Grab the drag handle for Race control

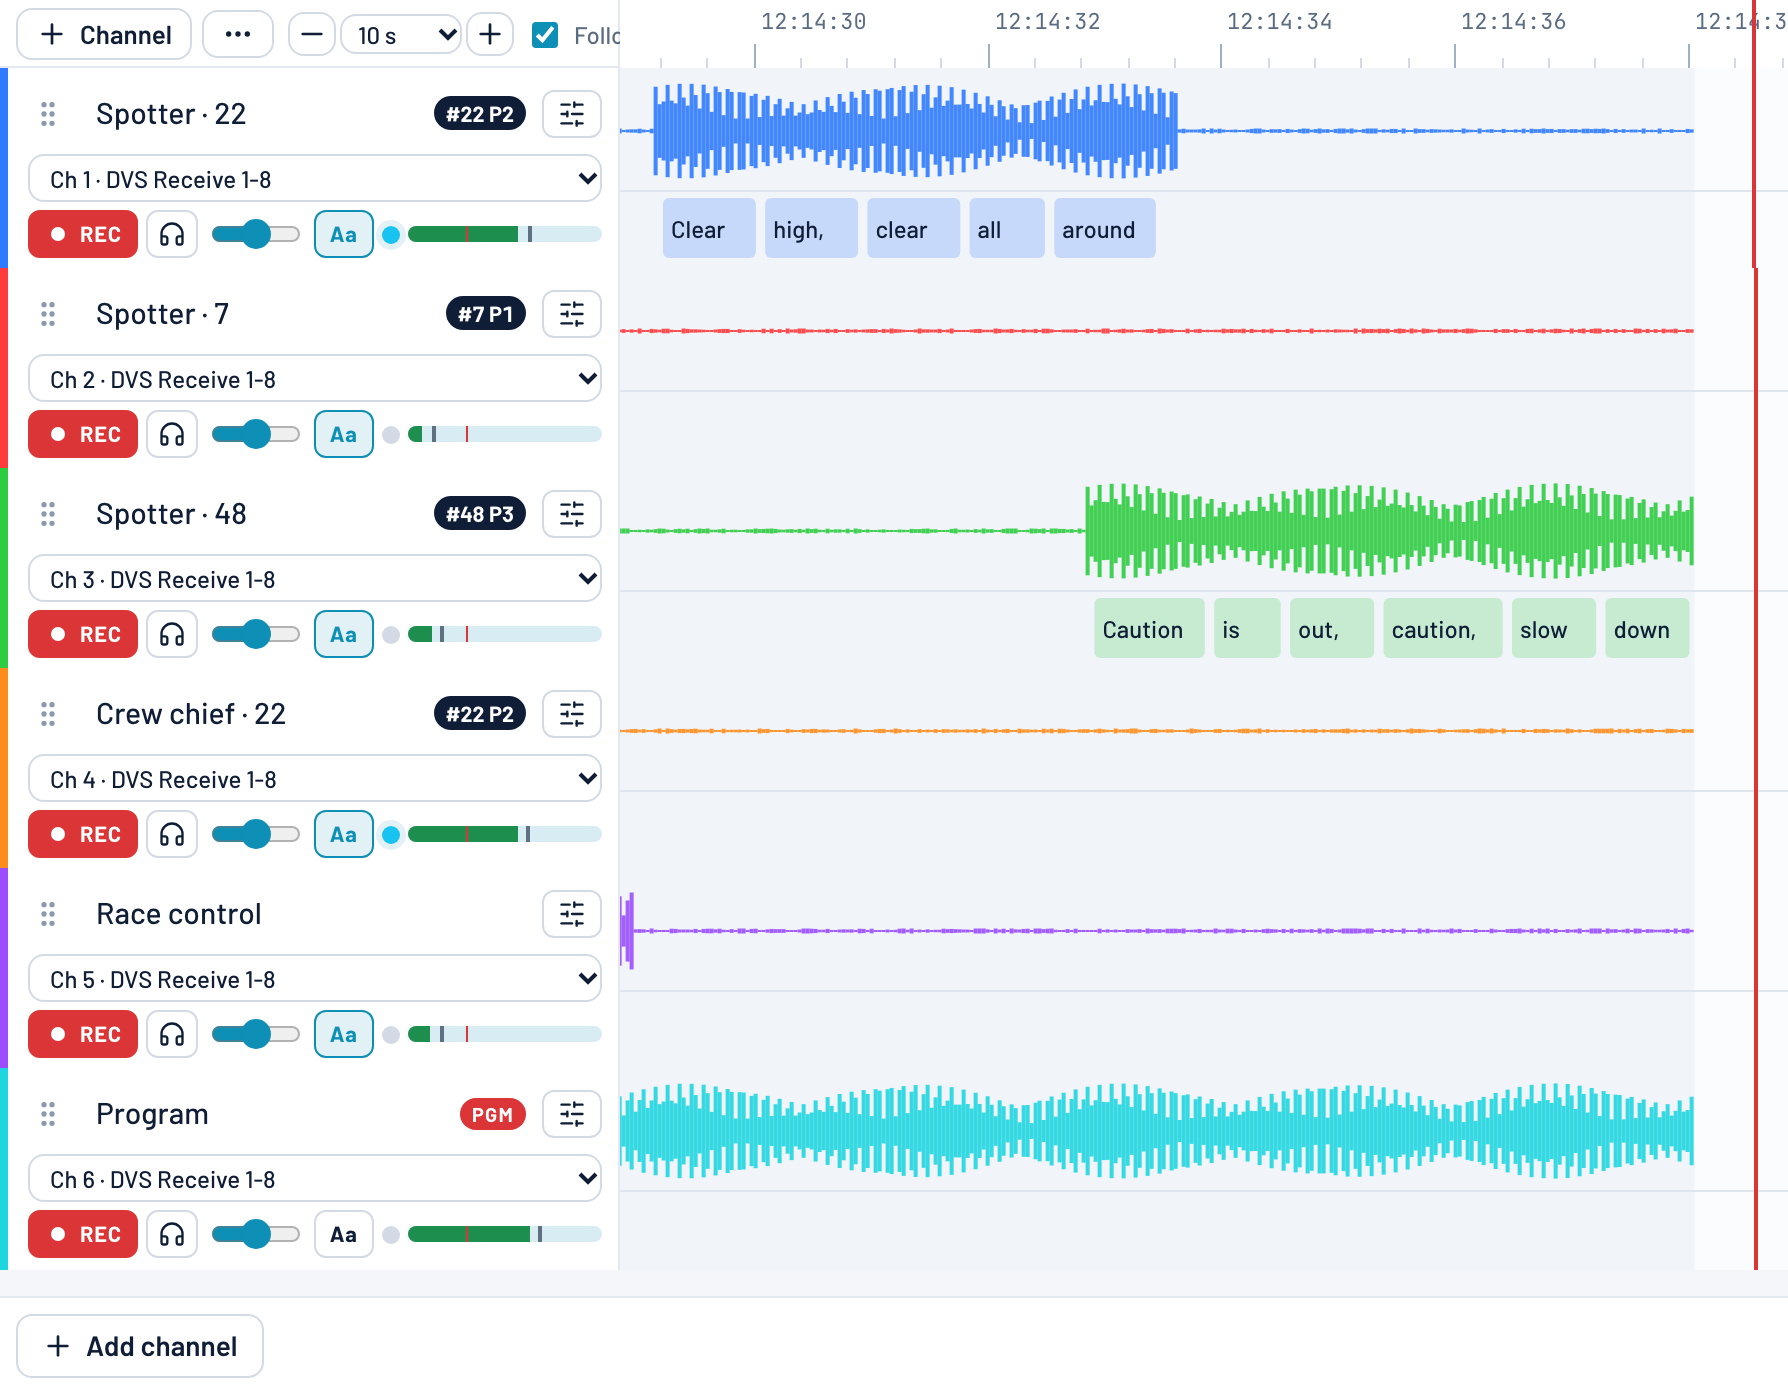pyautogui.click(x=48, y=914)
